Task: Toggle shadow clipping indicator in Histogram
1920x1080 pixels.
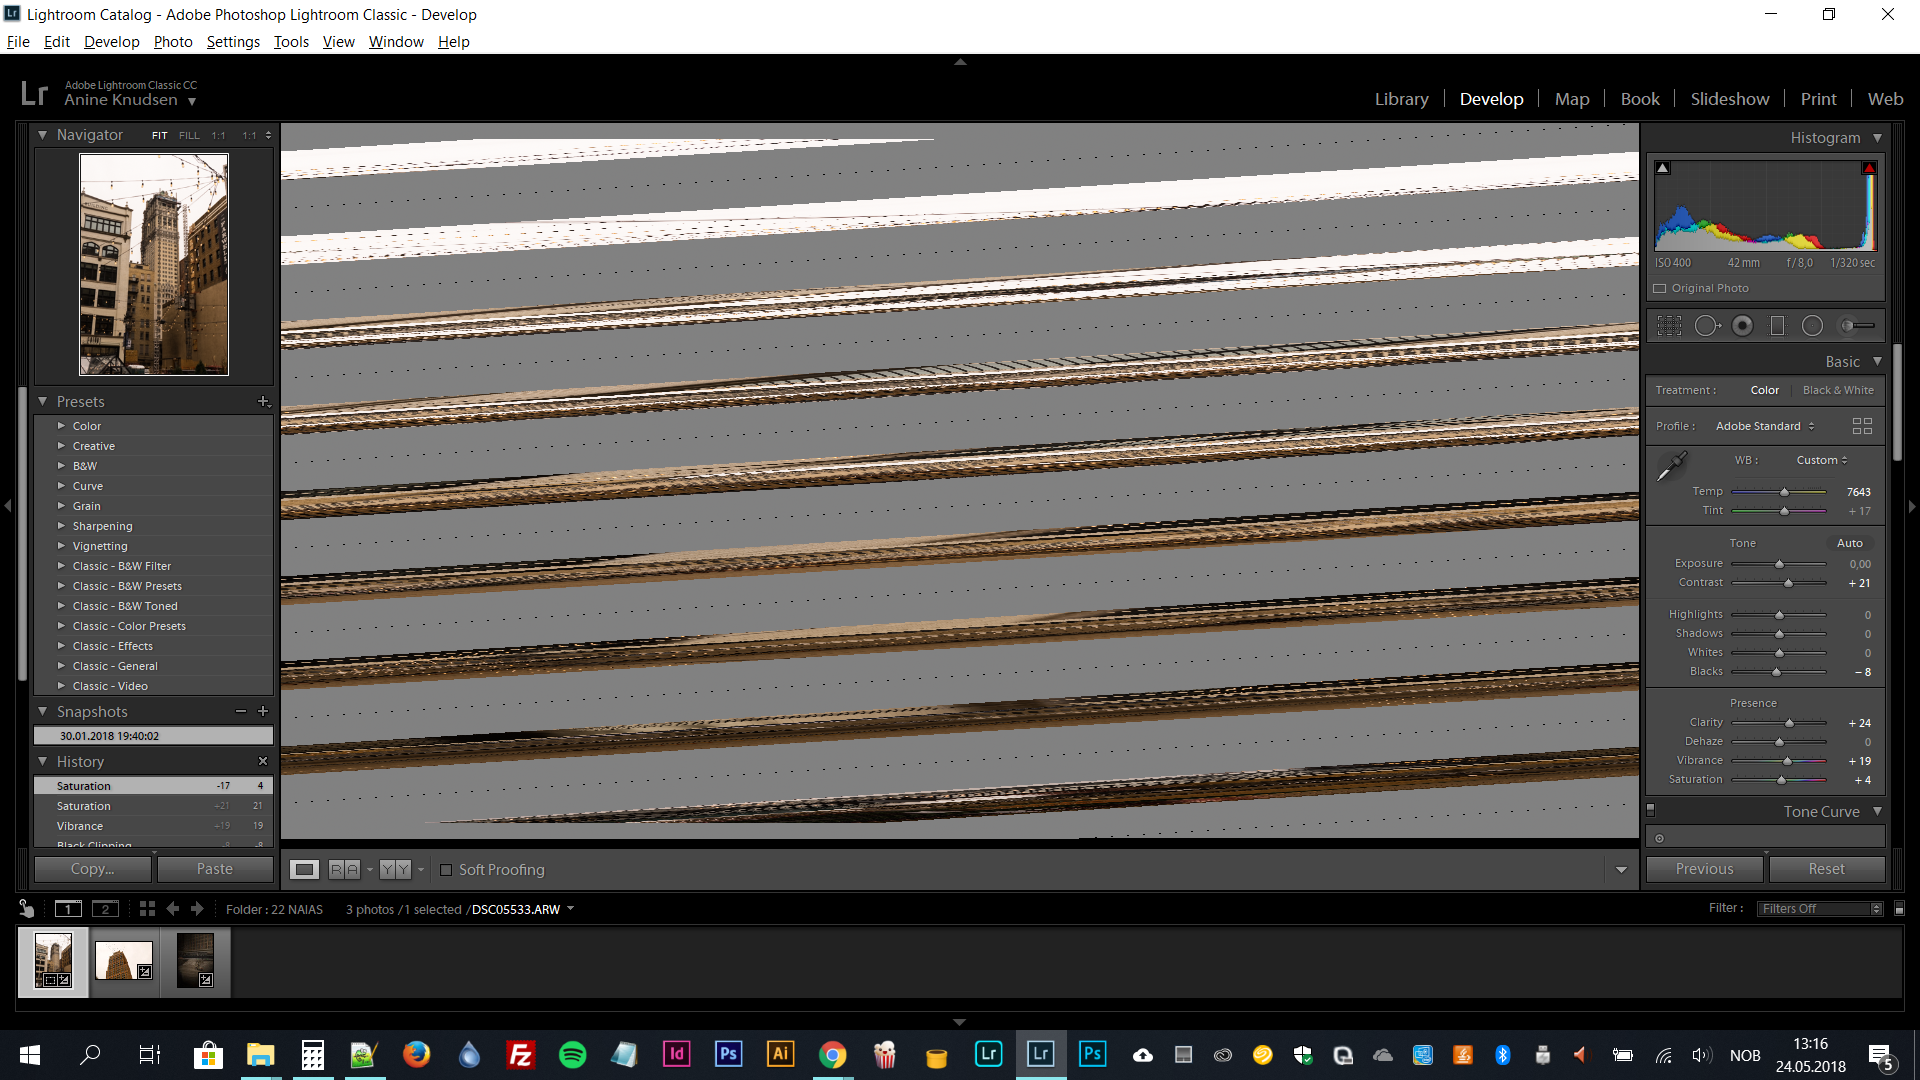Action: tap(1663, 168)
